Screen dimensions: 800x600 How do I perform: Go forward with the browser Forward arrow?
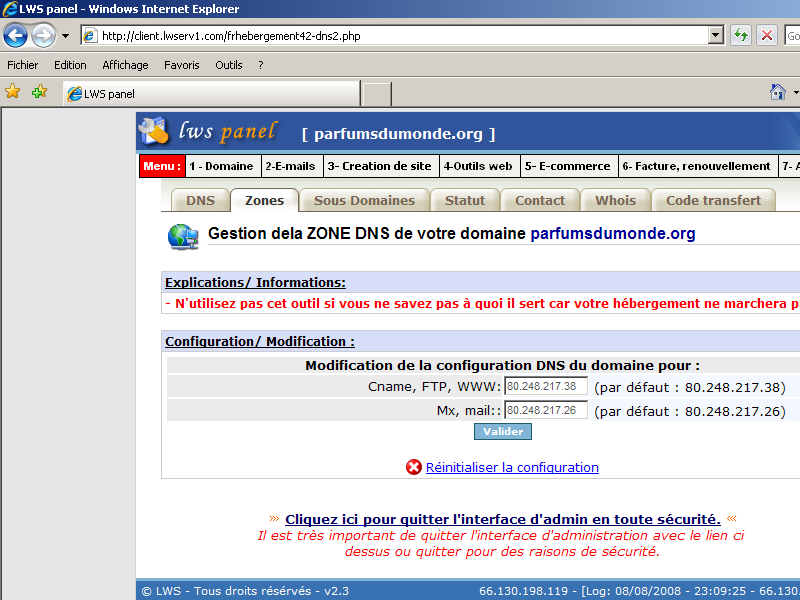(44, 36)
